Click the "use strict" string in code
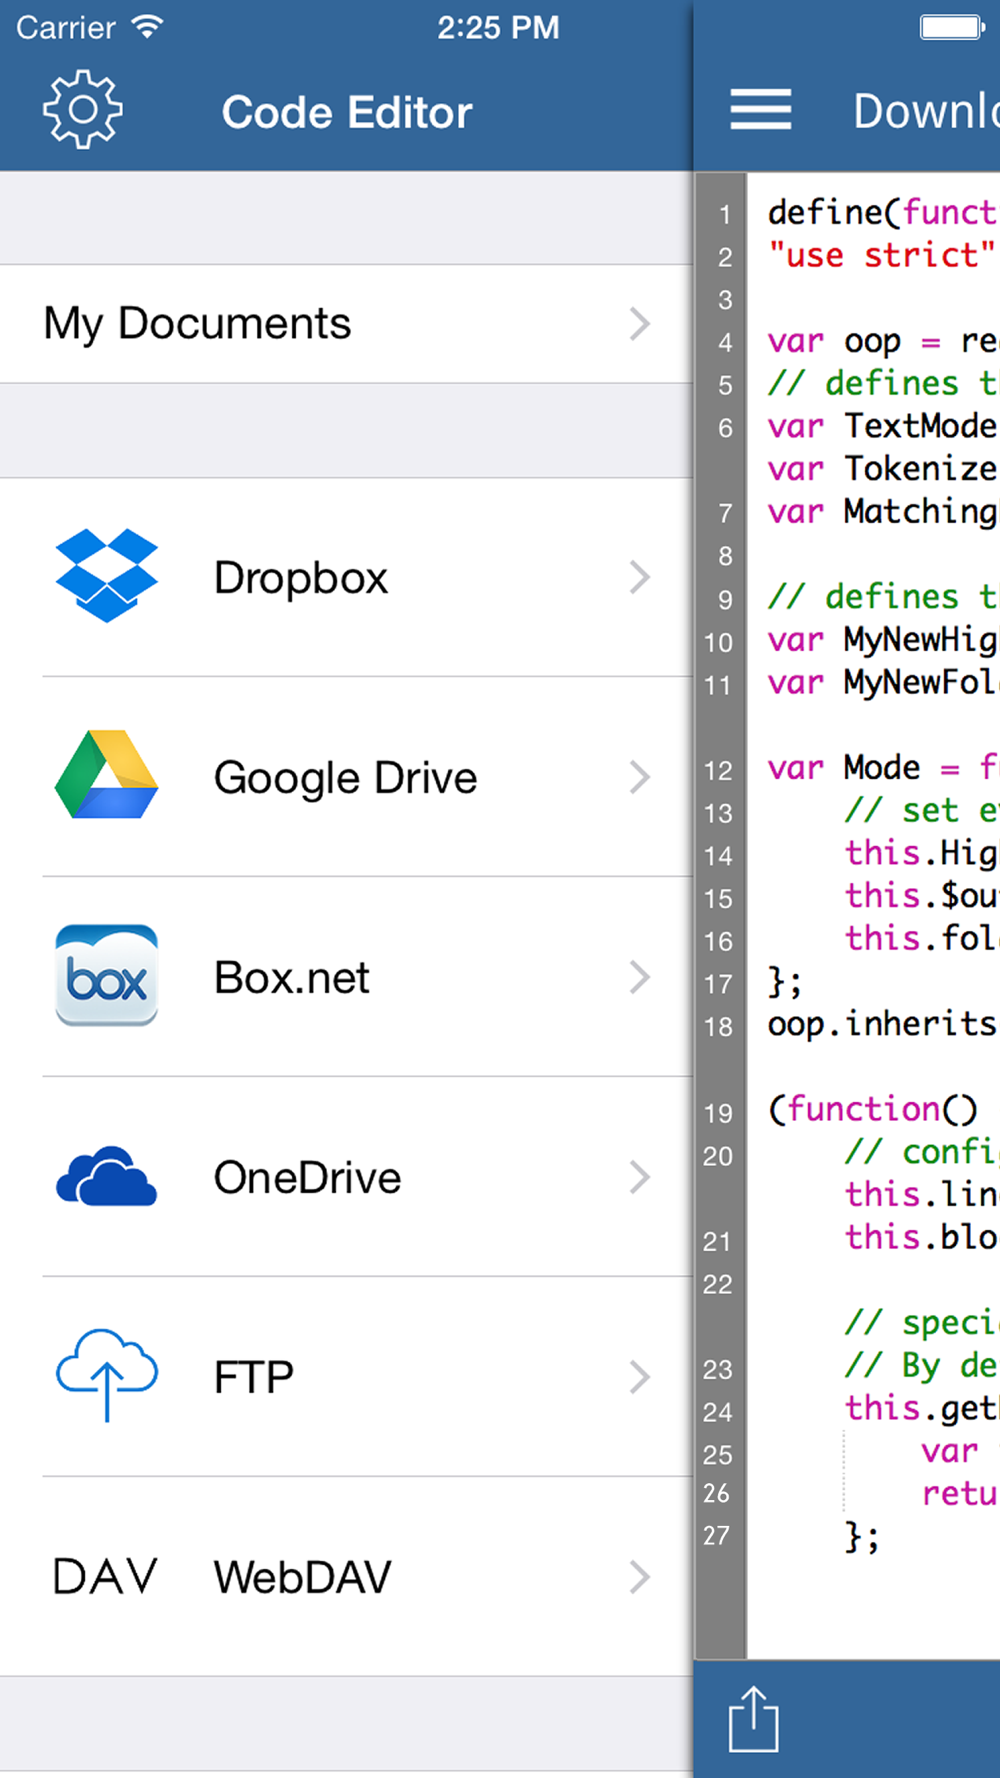This screenshot has height=1778, width=1000. (x=881, y=255)
